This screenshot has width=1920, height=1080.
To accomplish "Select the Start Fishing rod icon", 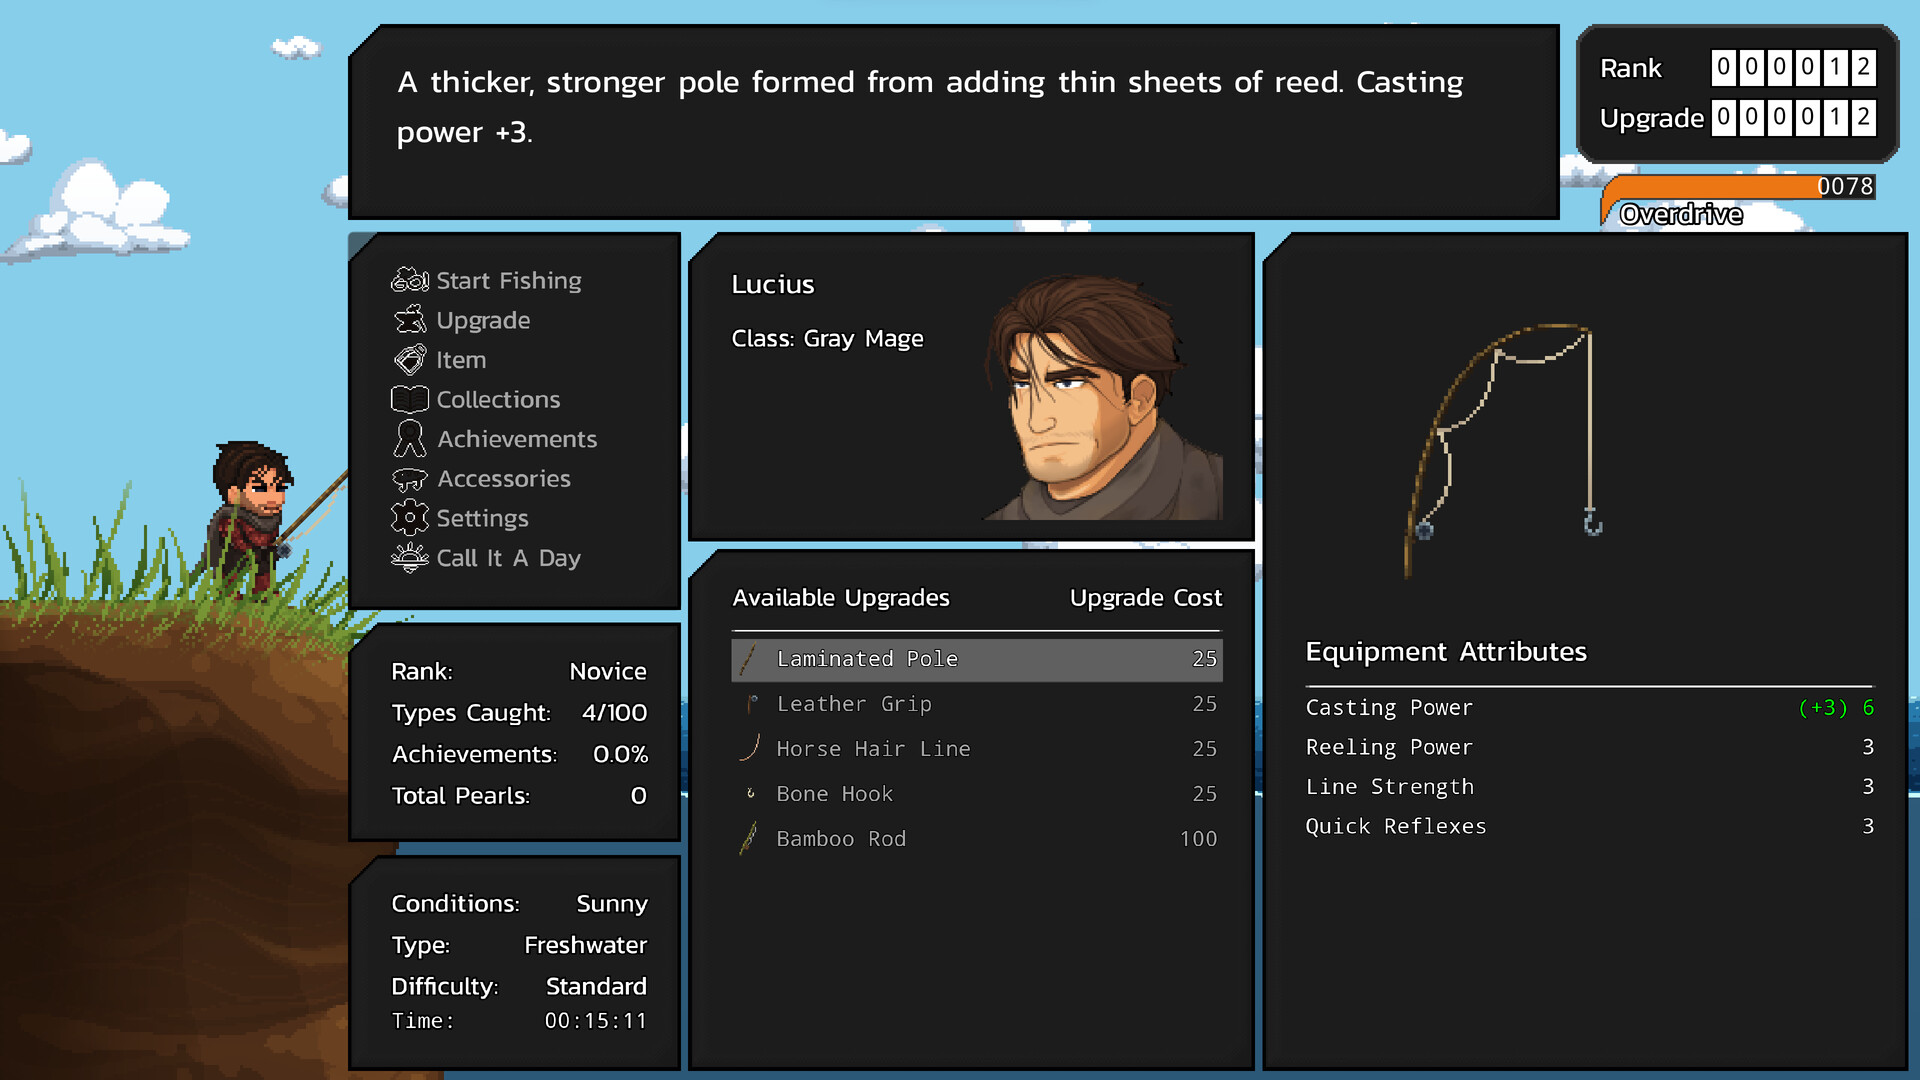I will tap(408, 280).
